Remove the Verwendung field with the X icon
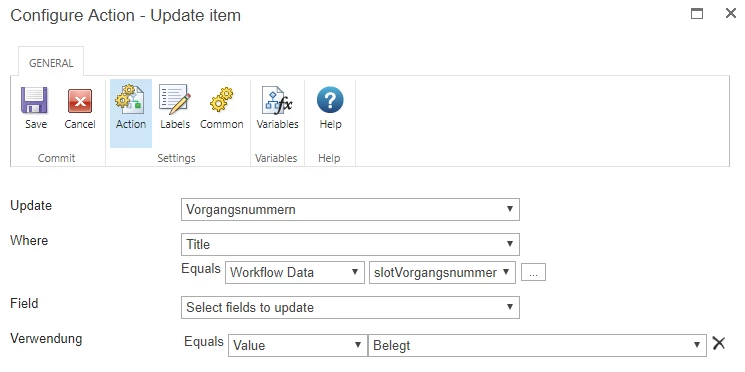 click(x=719, y=343)
